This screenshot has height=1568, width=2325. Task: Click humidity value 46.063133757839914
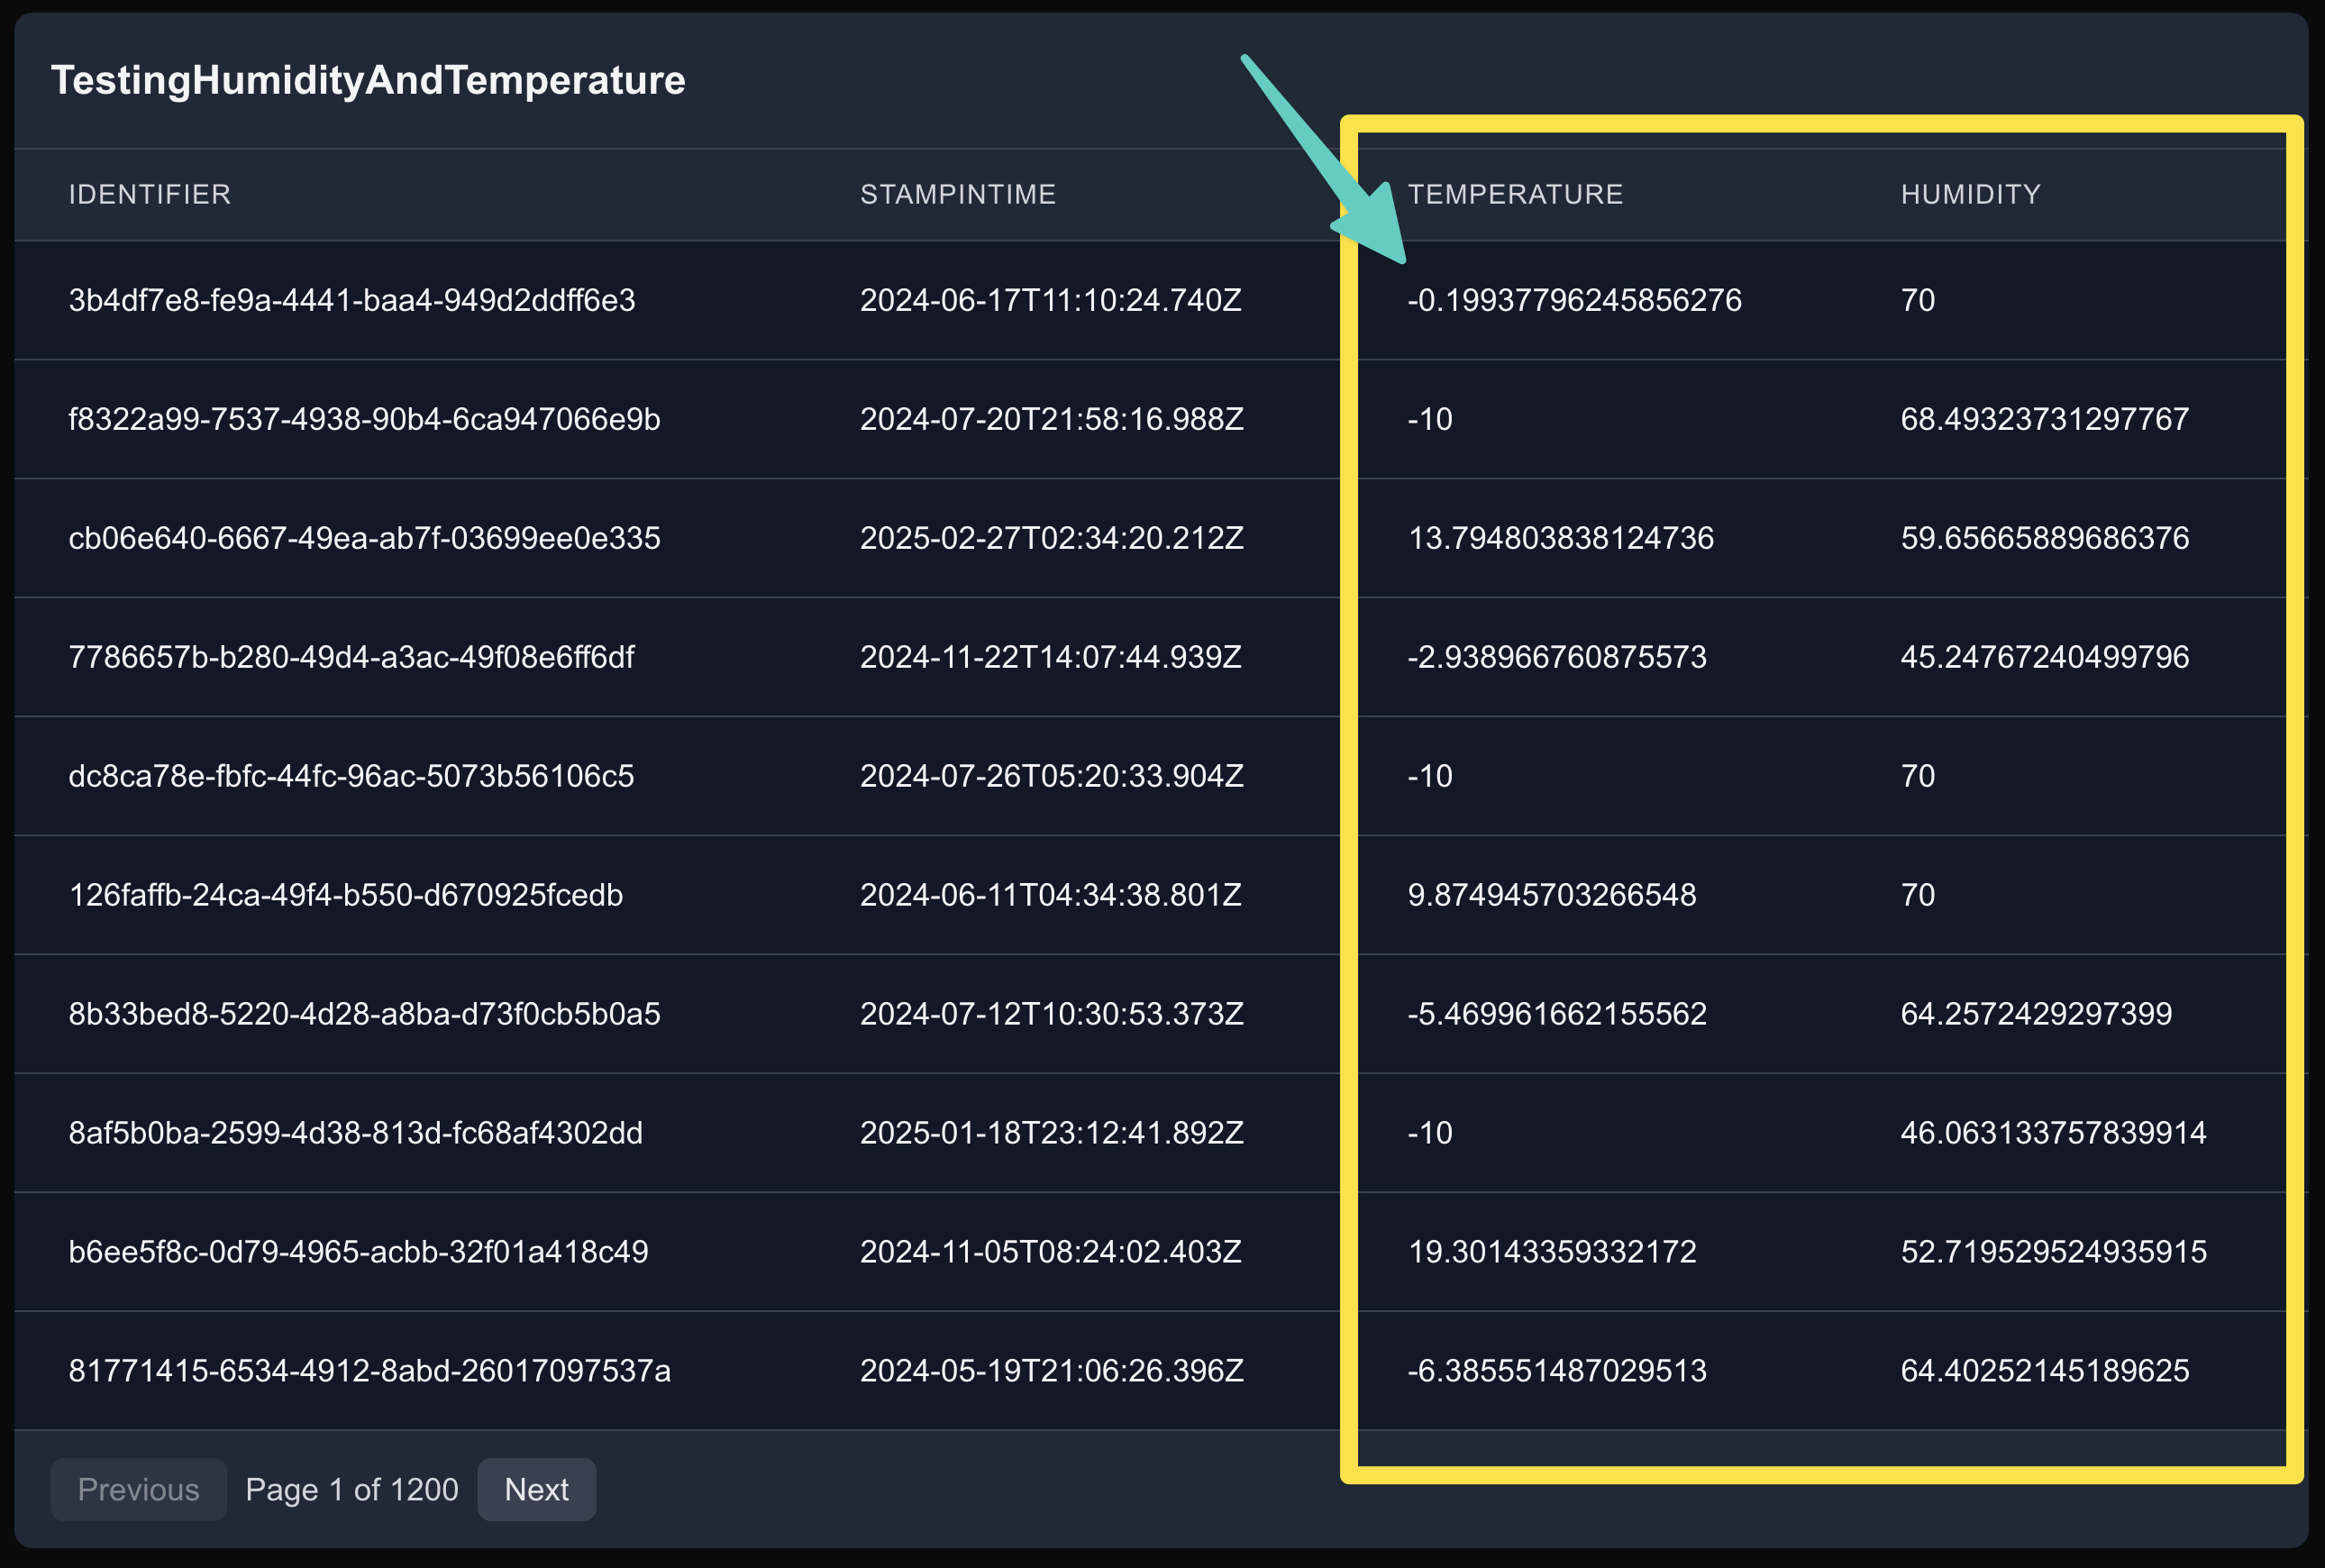[2053, 1133]
